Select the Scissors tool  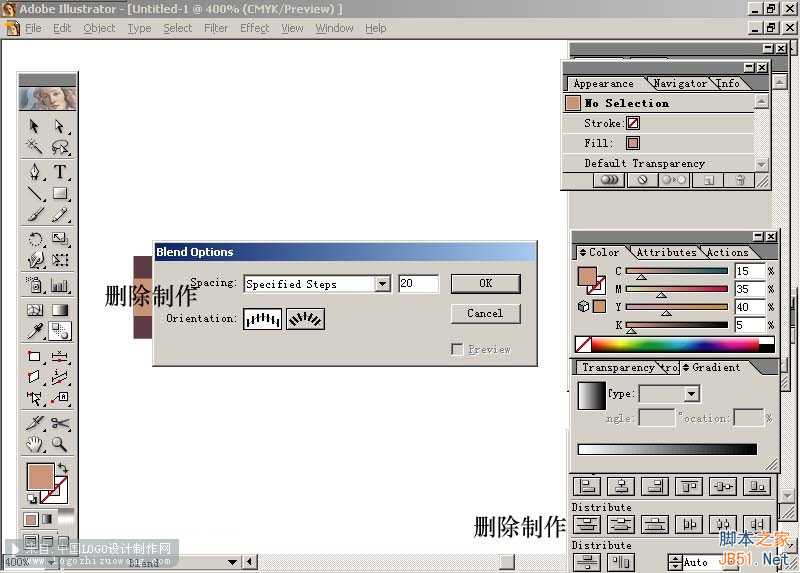coord(60,423)
